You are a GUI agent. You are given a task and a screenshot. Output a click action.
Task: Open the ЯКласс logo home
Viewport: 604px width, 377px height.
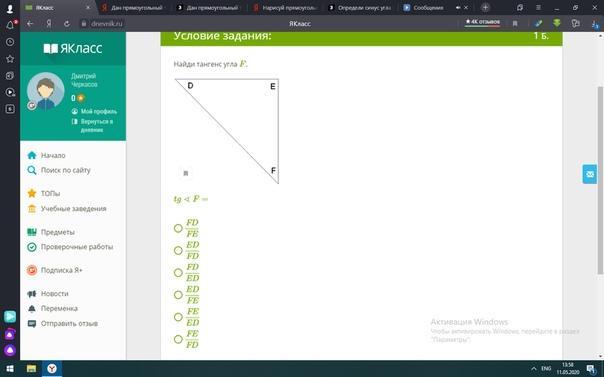[73, 48]
